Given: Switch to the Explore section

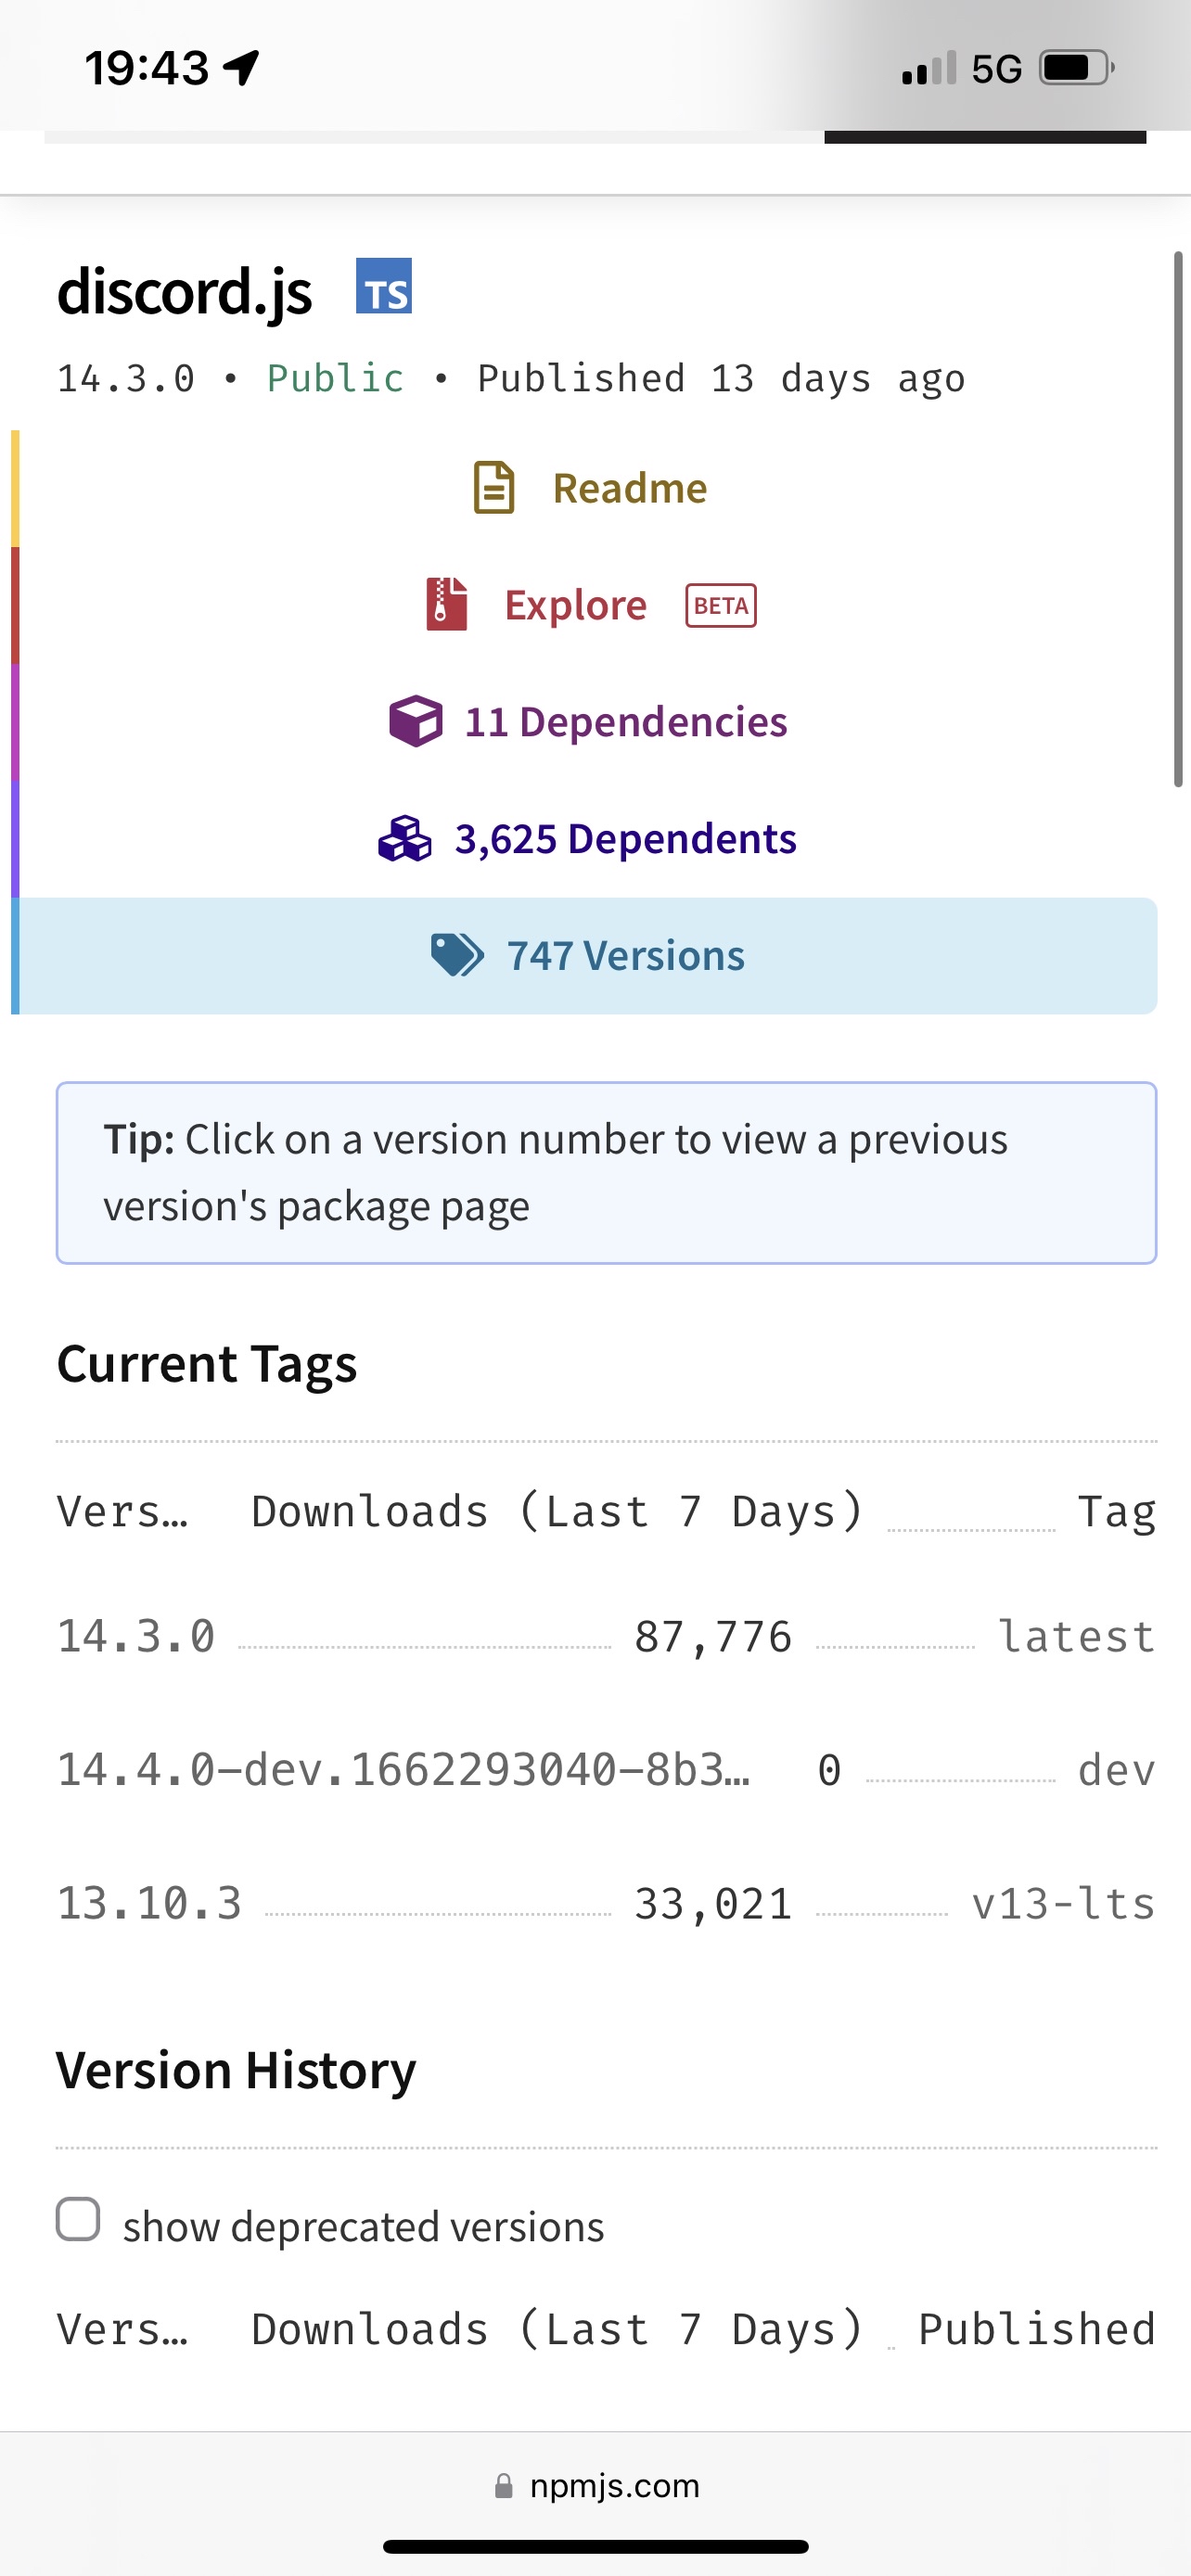Looking at the screenshot, I should pos(576,604).
